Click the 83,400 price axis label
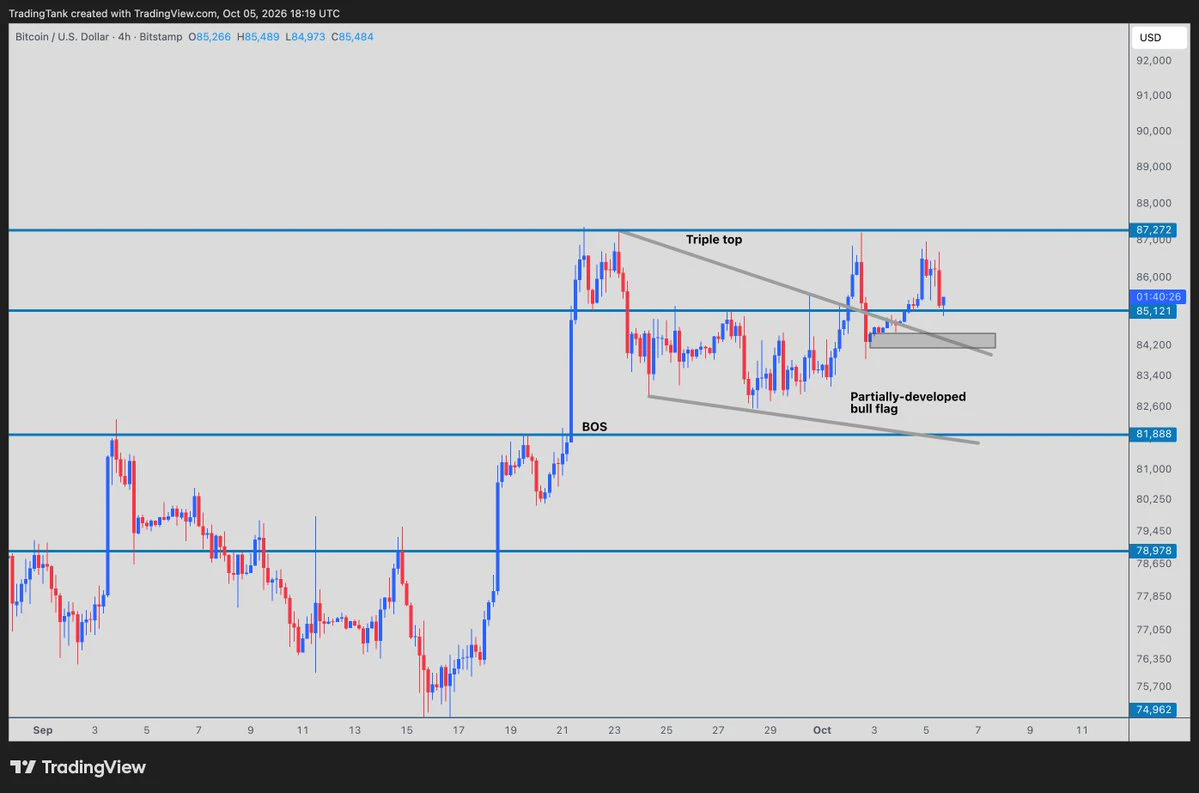Image resolution: width=1199 pixels, height=793 pixels. tap(1153, 375)
